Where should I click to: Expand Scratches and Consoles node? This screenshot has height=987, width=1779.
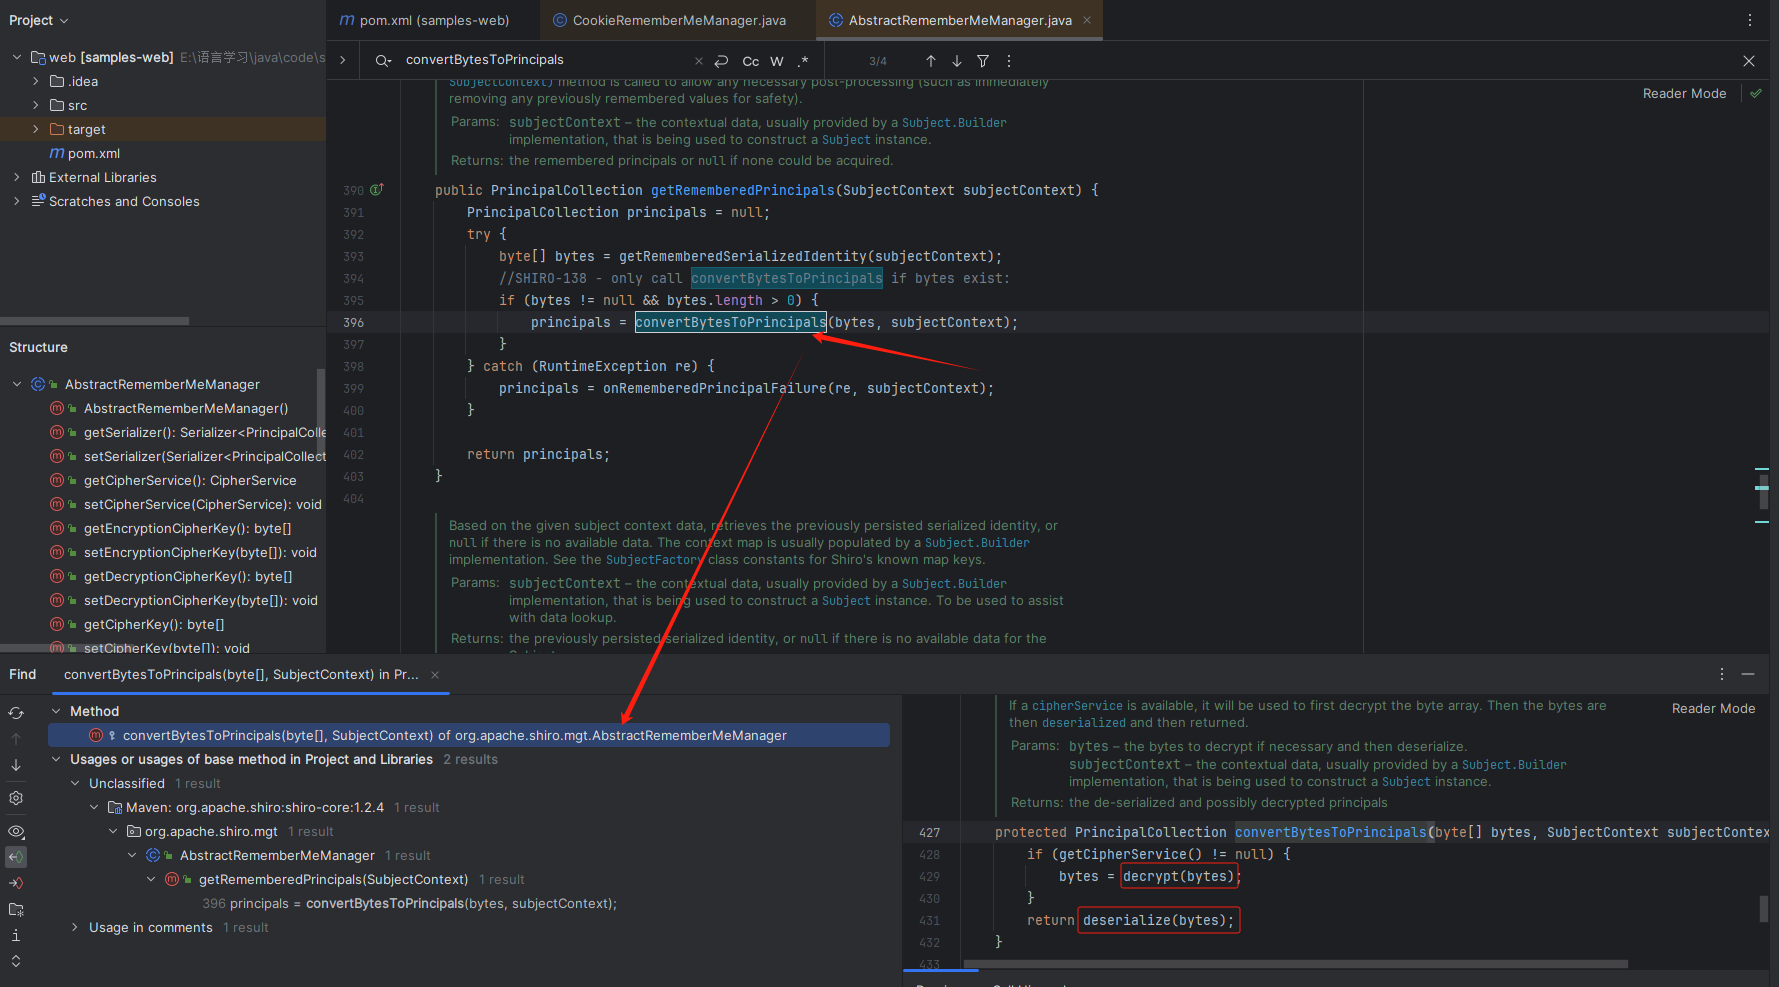click(17, 201)
